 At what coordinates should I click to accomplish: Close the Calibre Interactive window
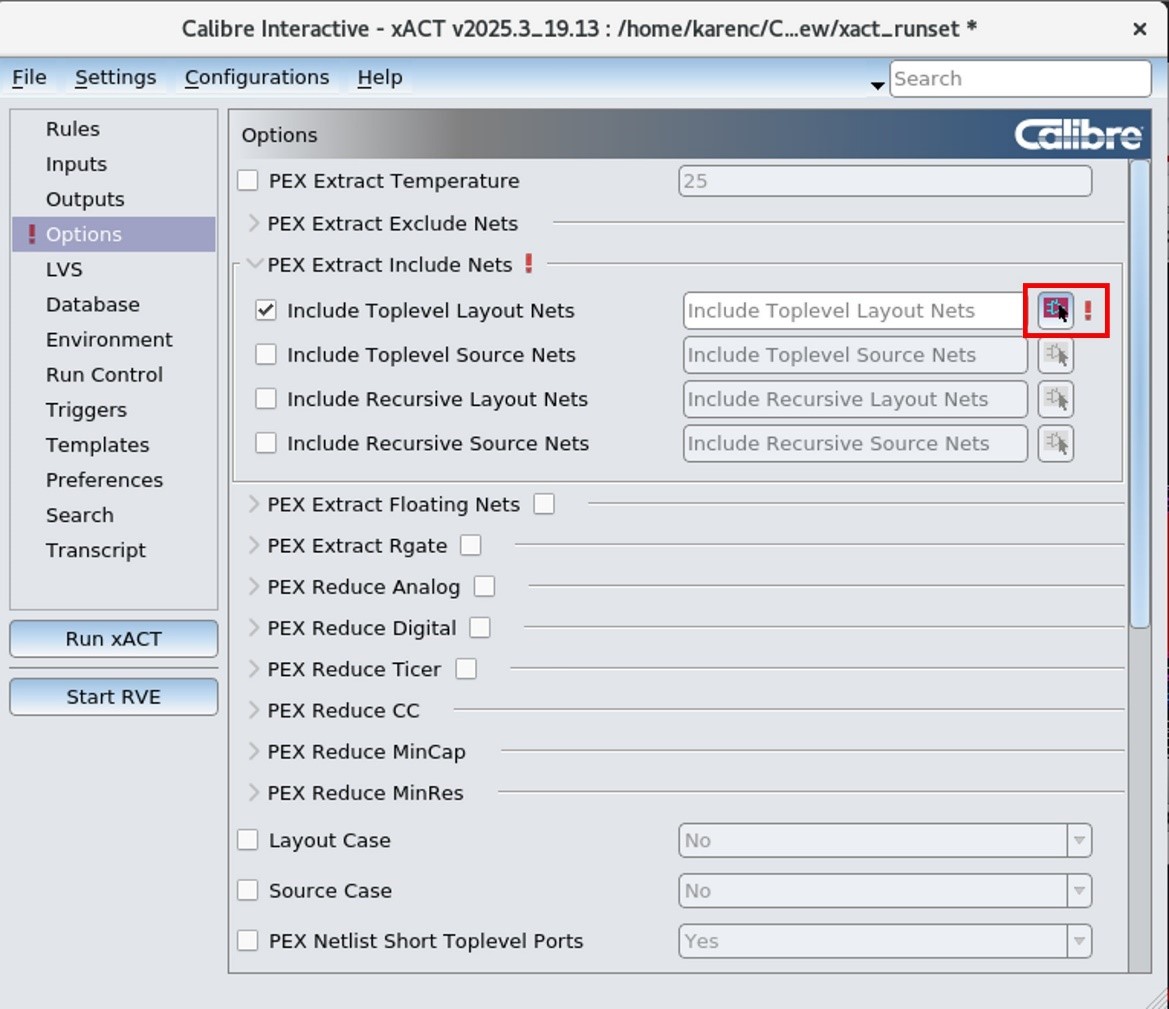point(1139,29)
